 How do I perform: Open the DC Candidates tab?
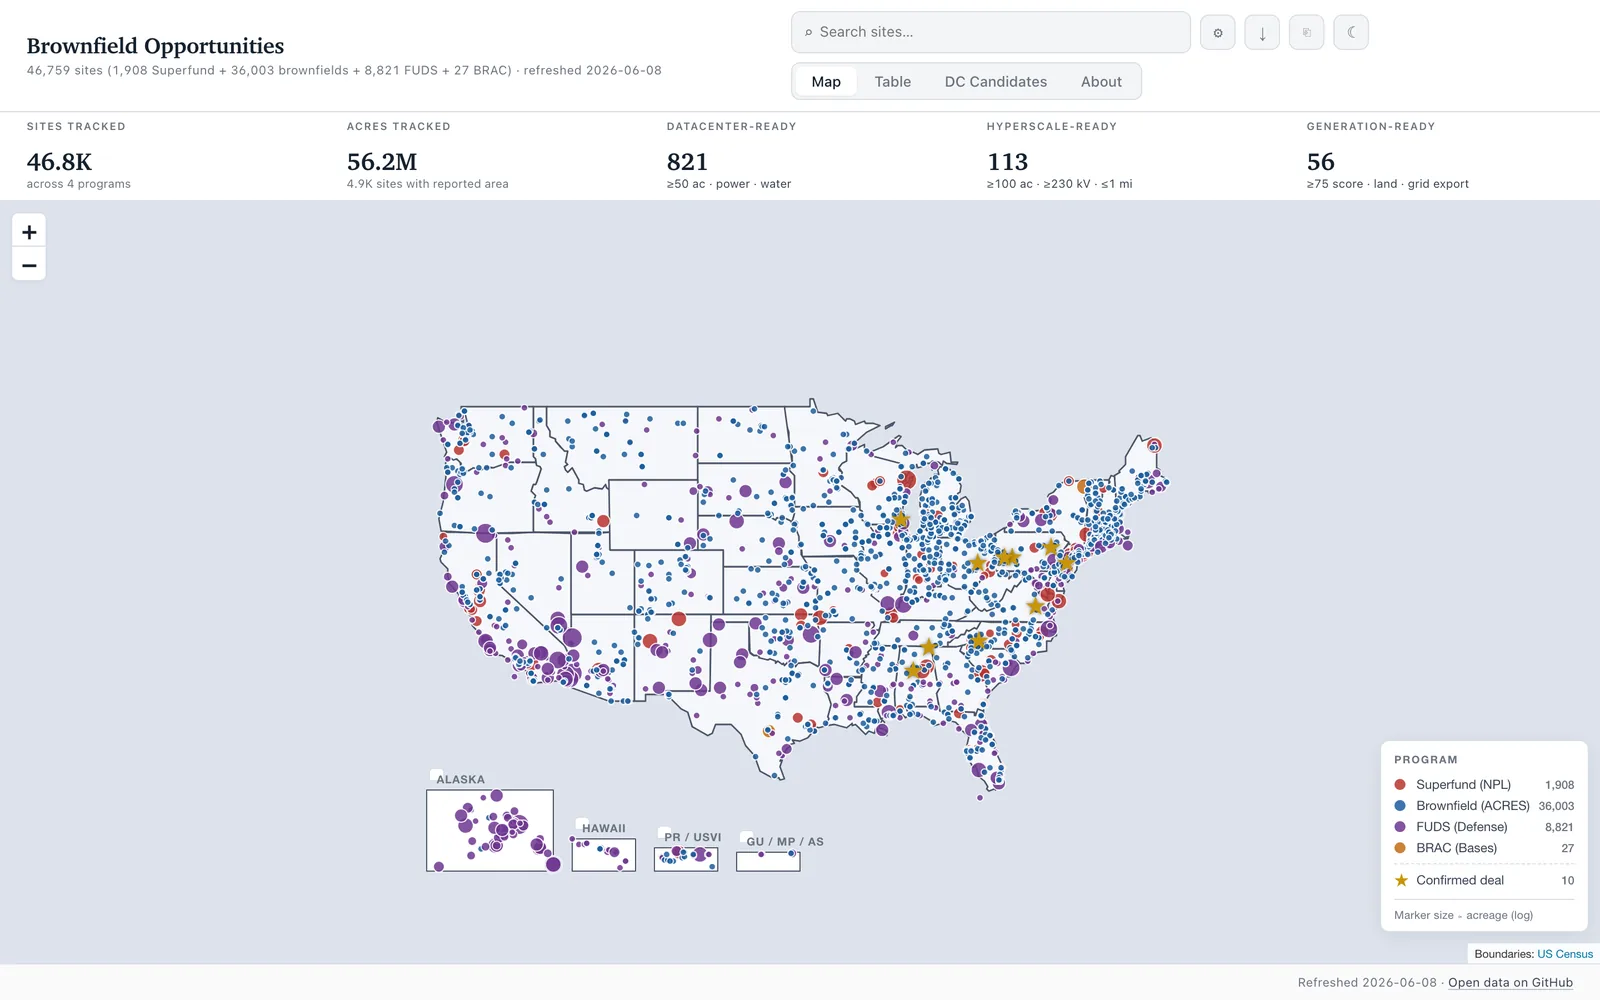996,82
